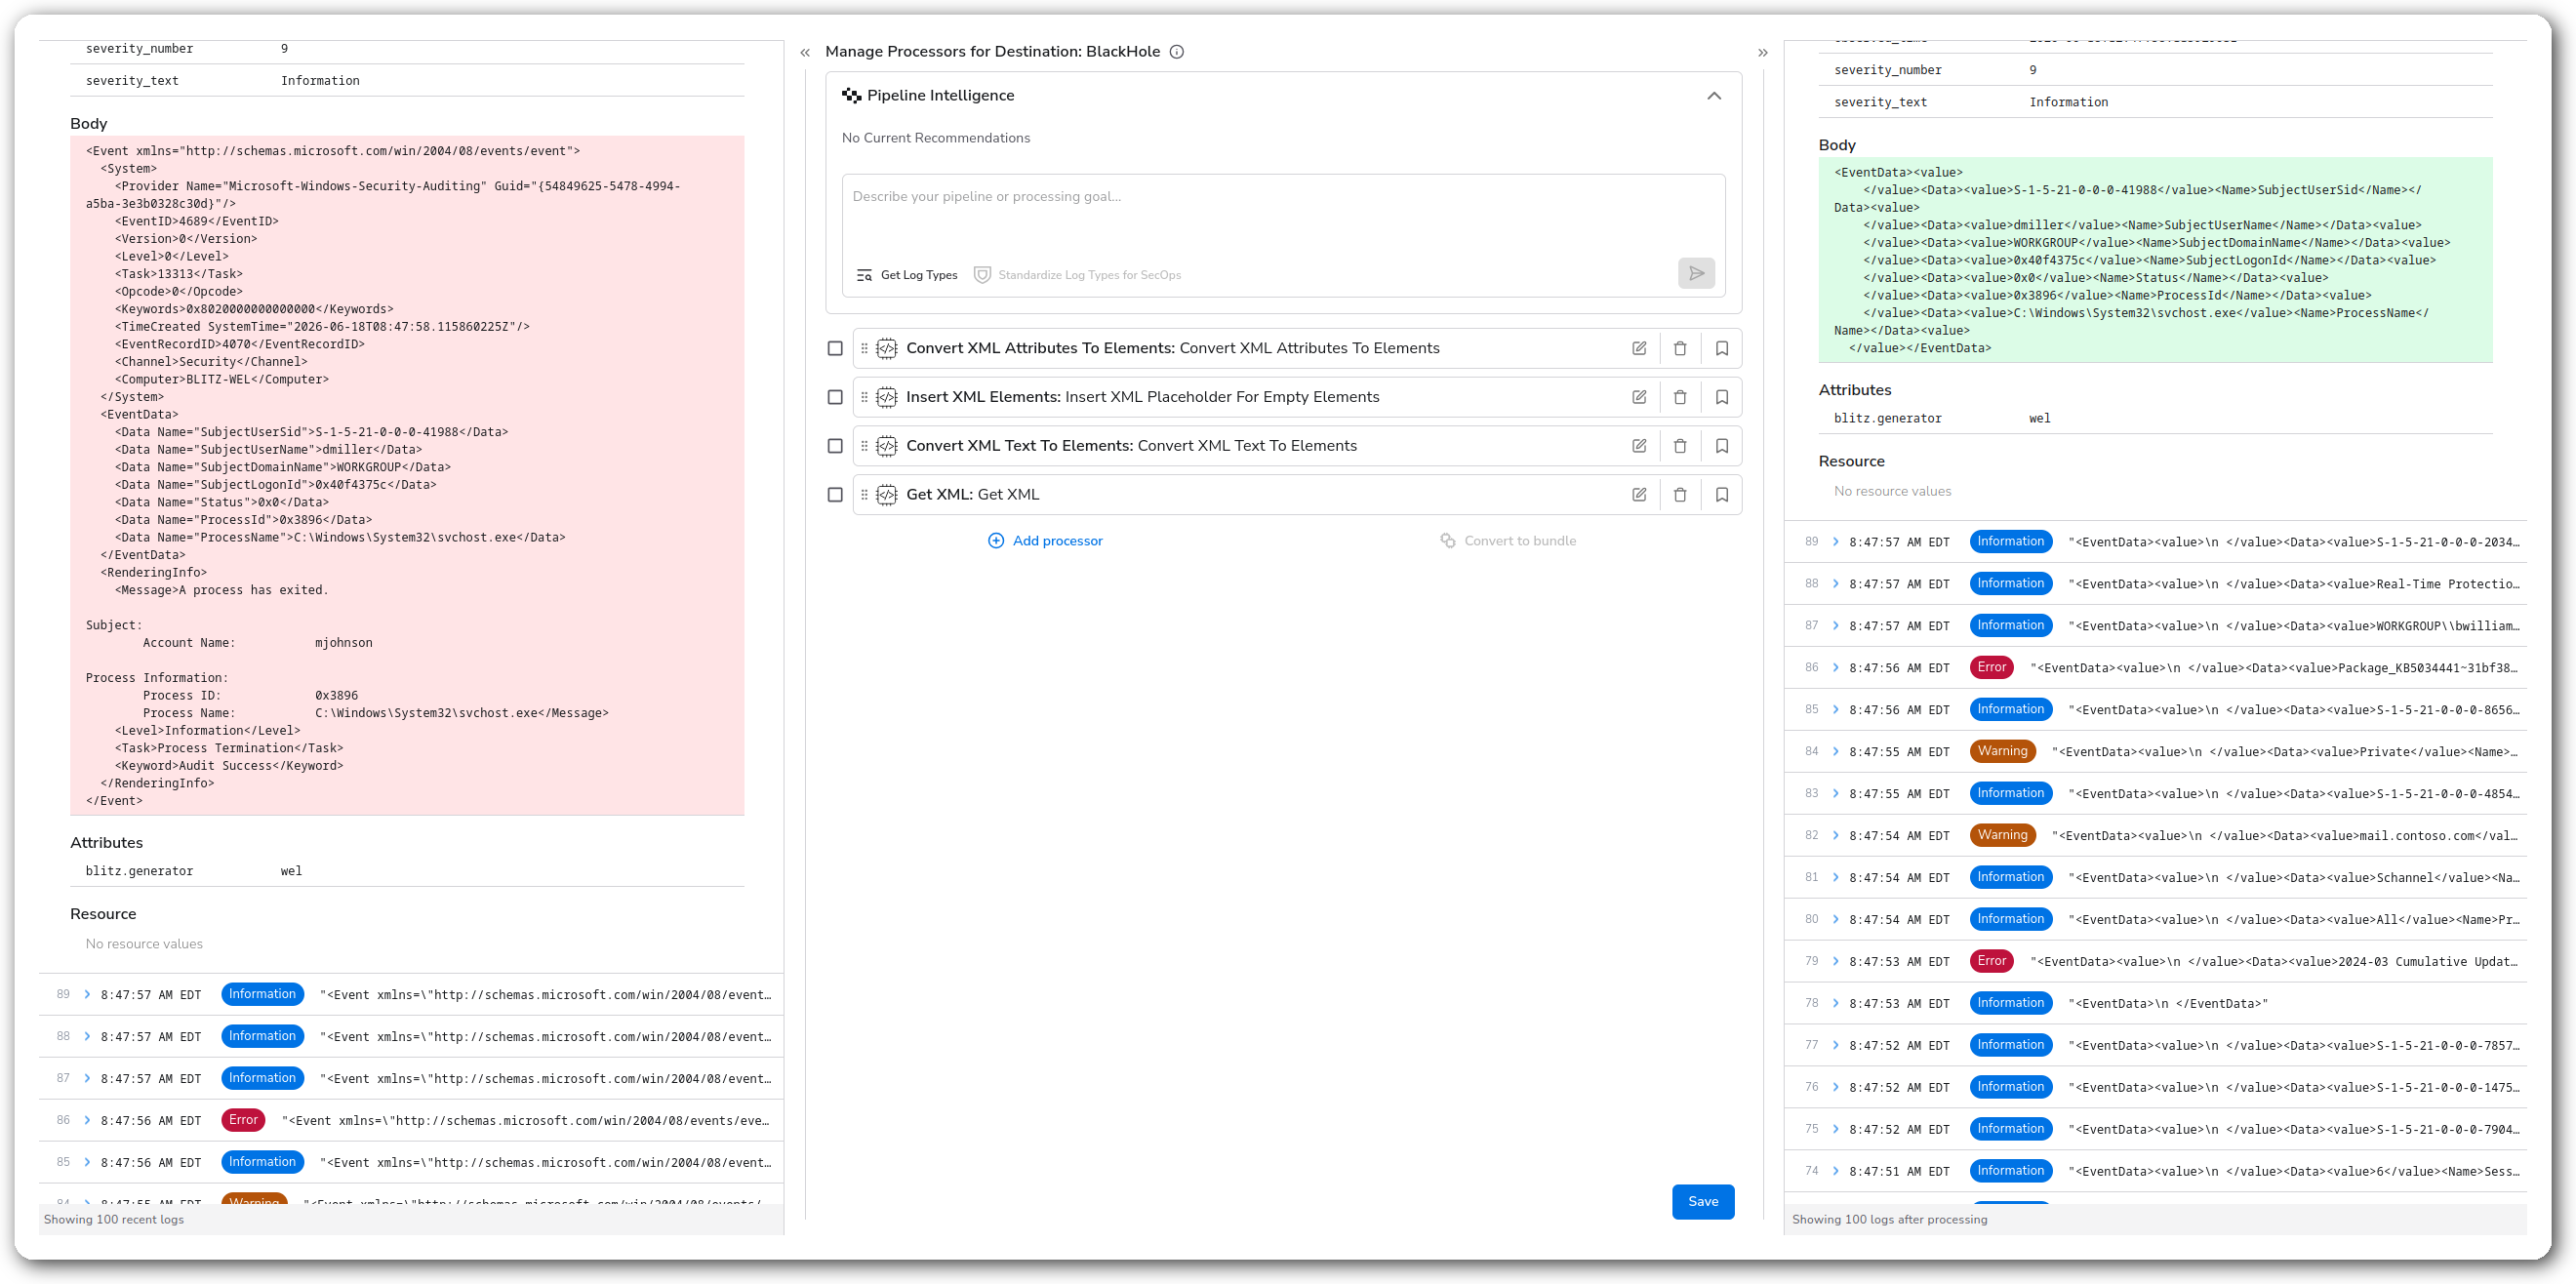Click the blitz.generator attribute in right panel

1887,418
